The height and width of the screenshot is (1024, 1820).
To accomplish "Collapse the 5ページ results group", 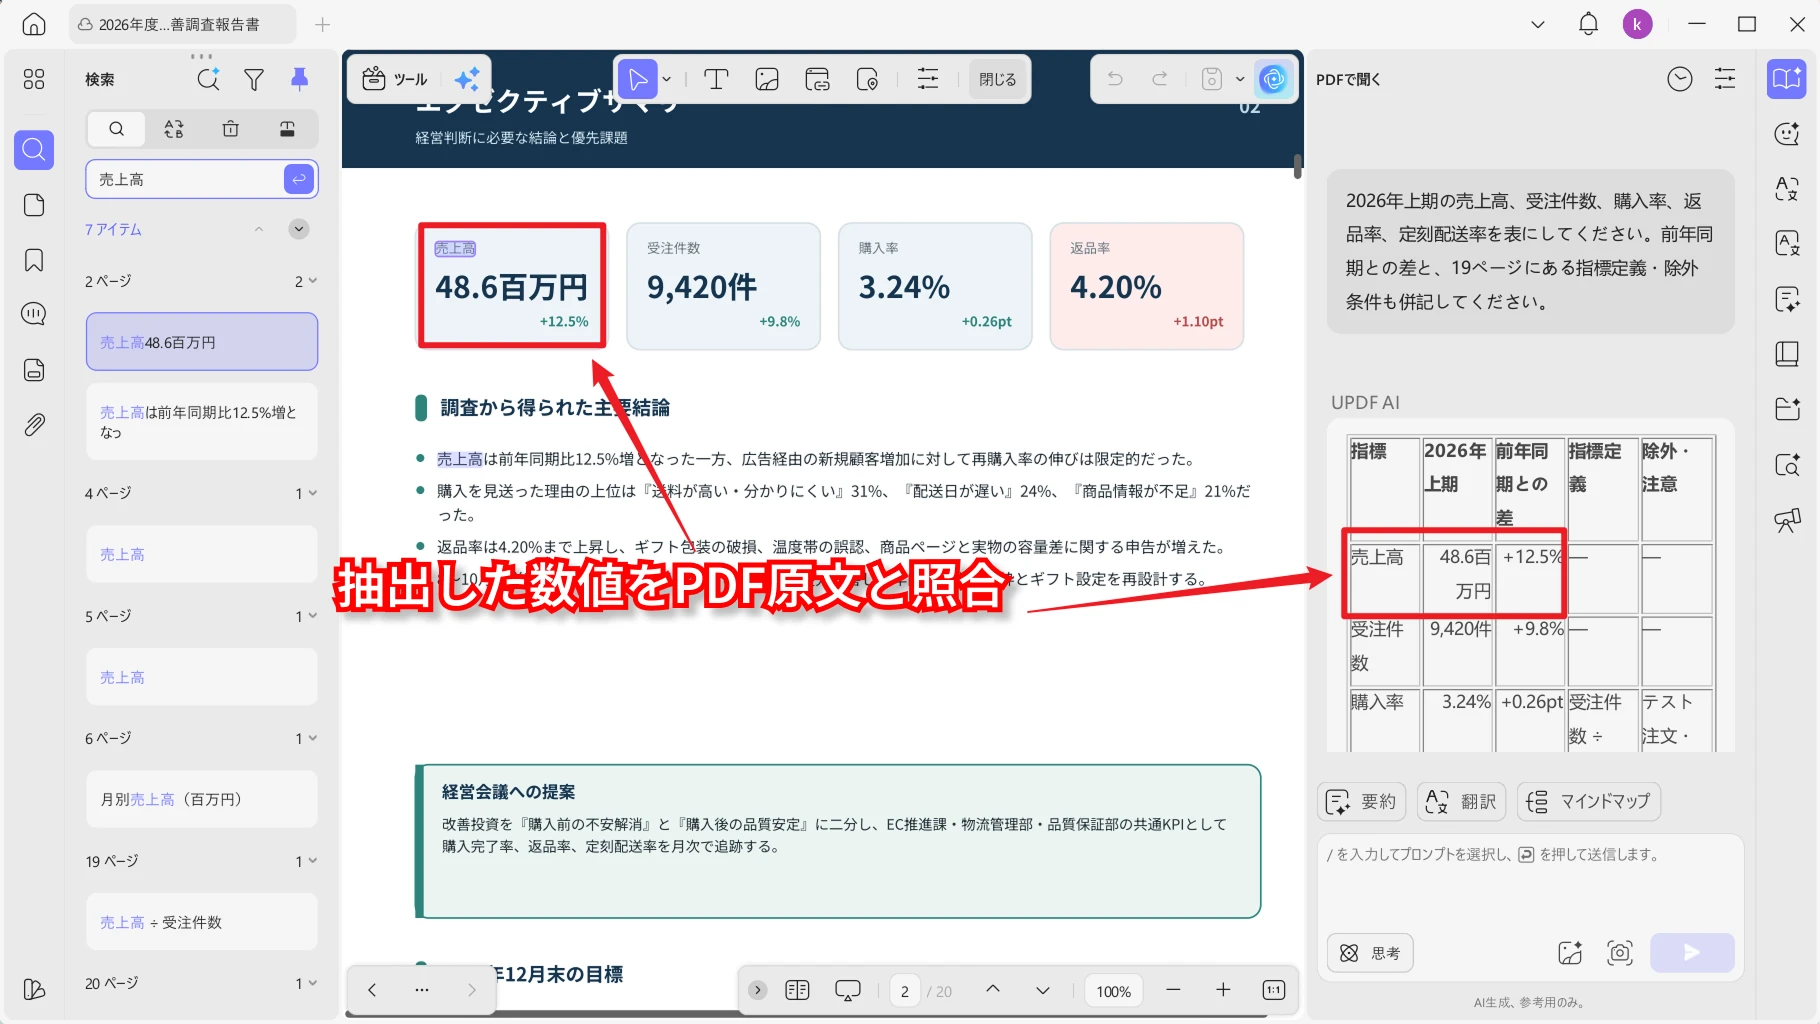I will pyautogui.click(x=312, y=616).
